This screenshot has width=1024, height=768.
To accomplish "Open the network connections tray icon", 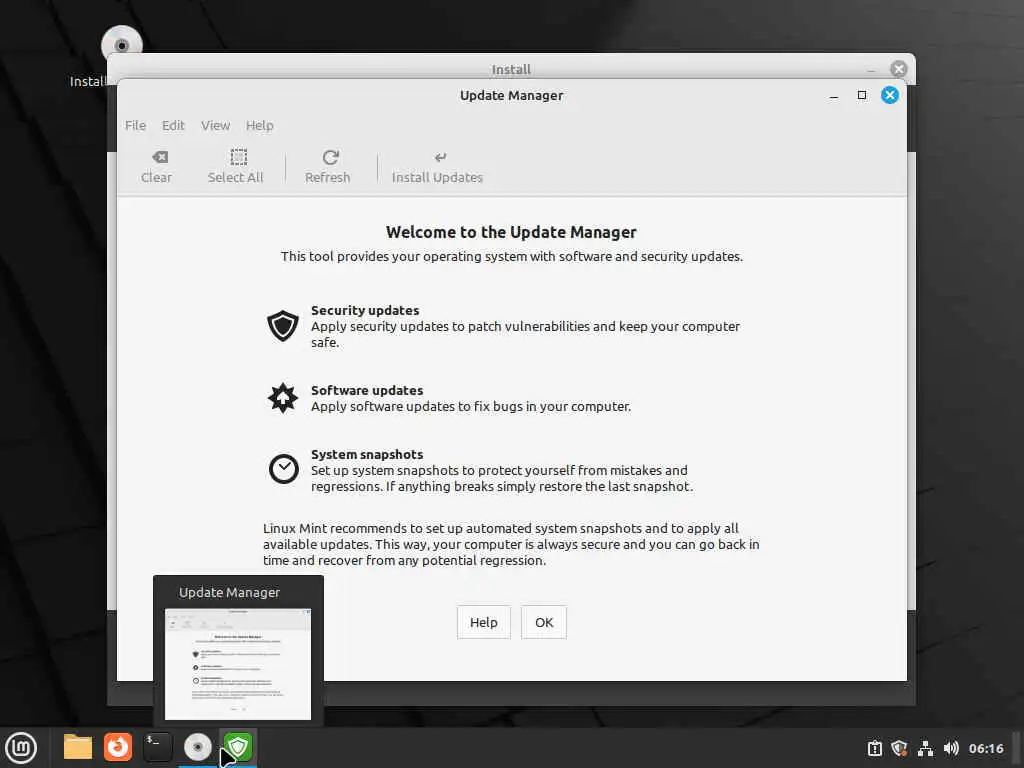I will (925, 748).
